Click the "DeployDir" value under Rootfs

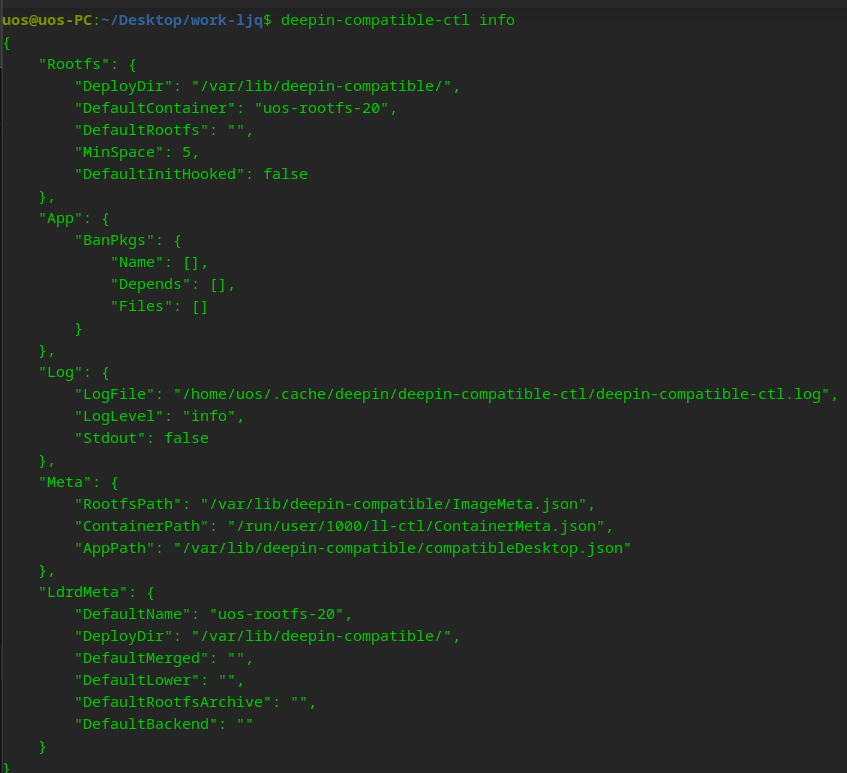click(x=321, y=86)
